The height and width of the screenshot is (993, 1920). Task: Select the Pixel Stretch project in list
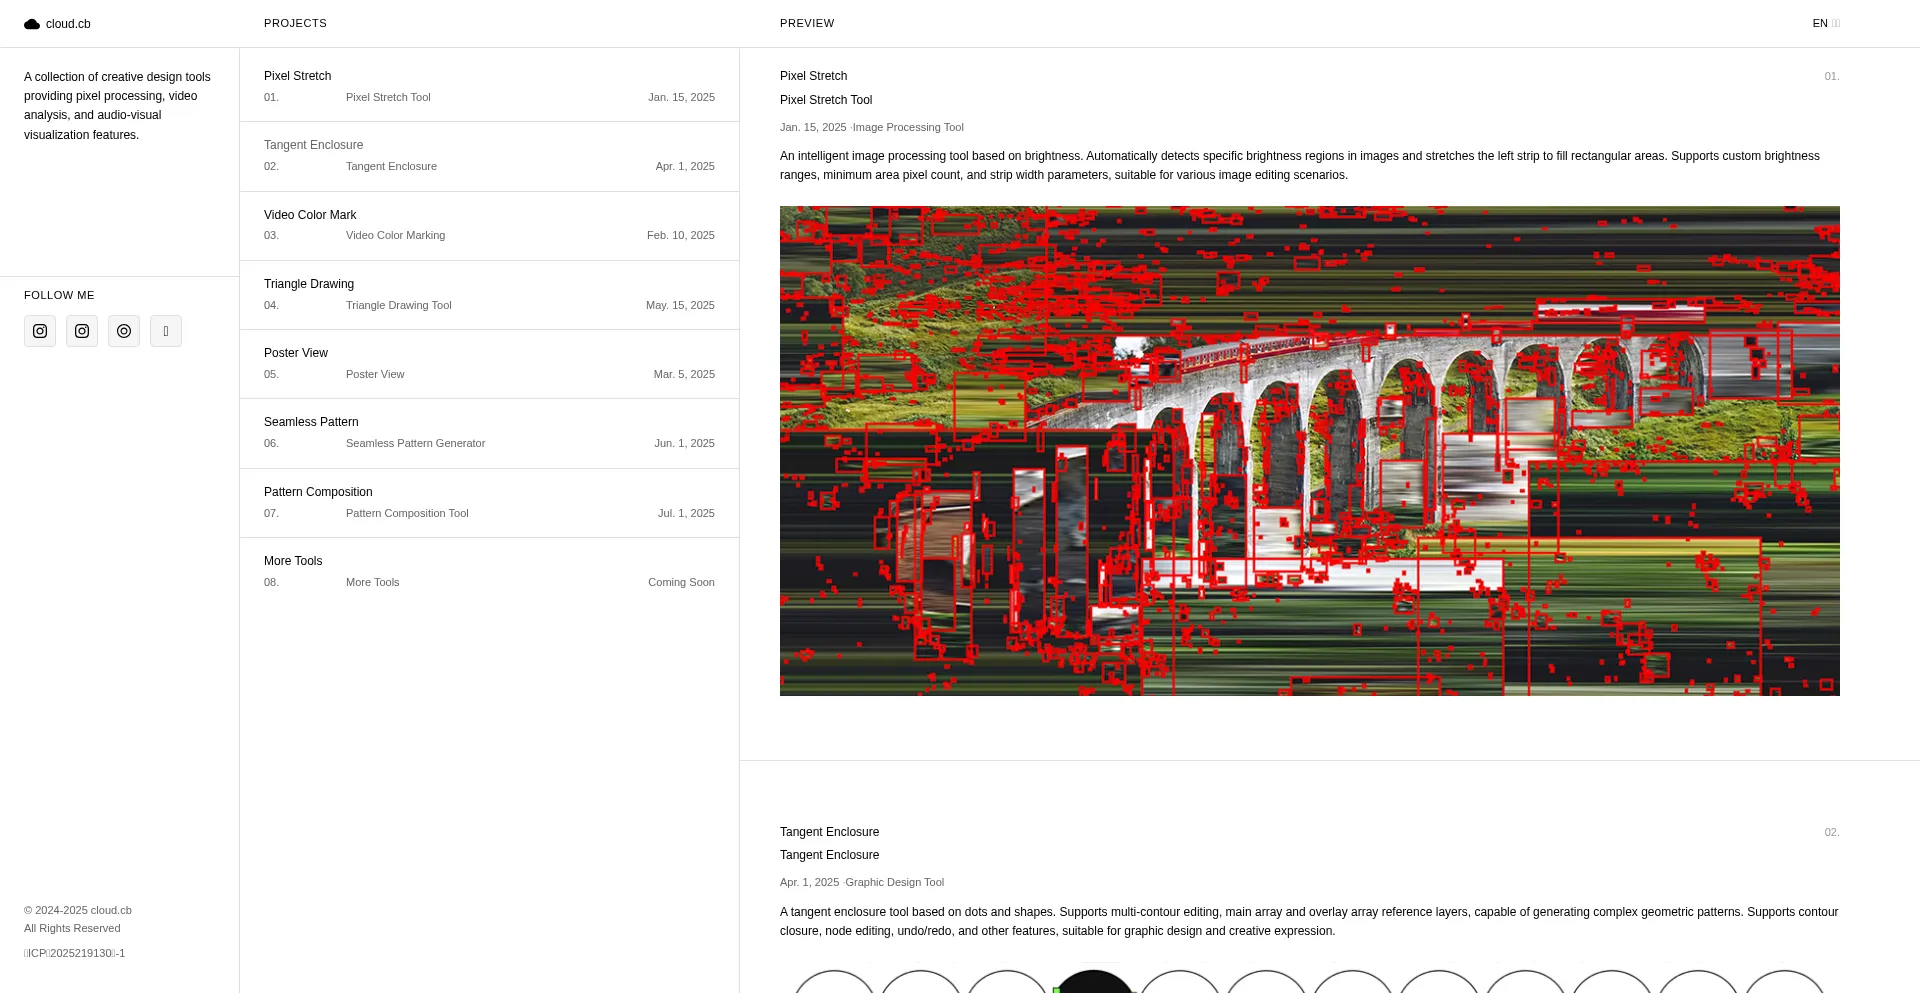[489, 86]
